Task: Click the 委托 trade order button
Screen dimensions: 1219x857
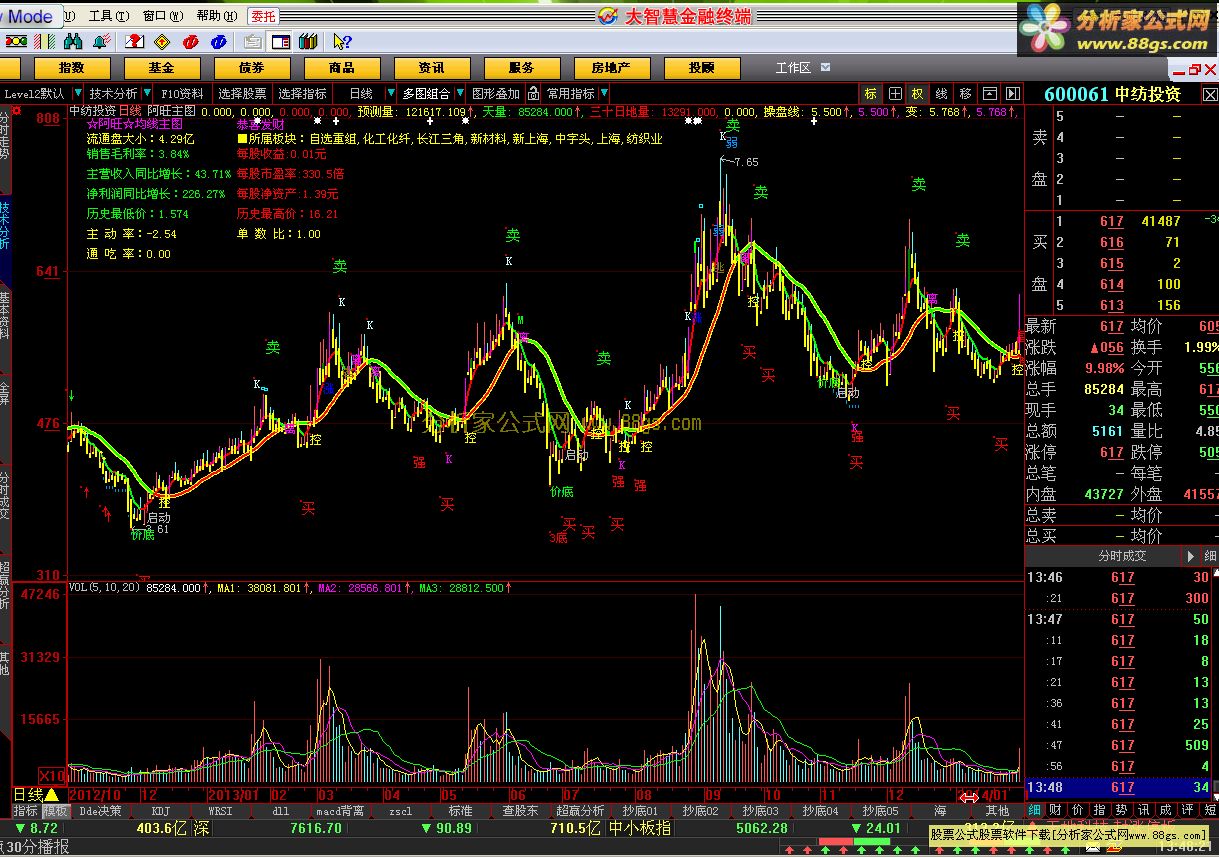Action: [263, 15]
